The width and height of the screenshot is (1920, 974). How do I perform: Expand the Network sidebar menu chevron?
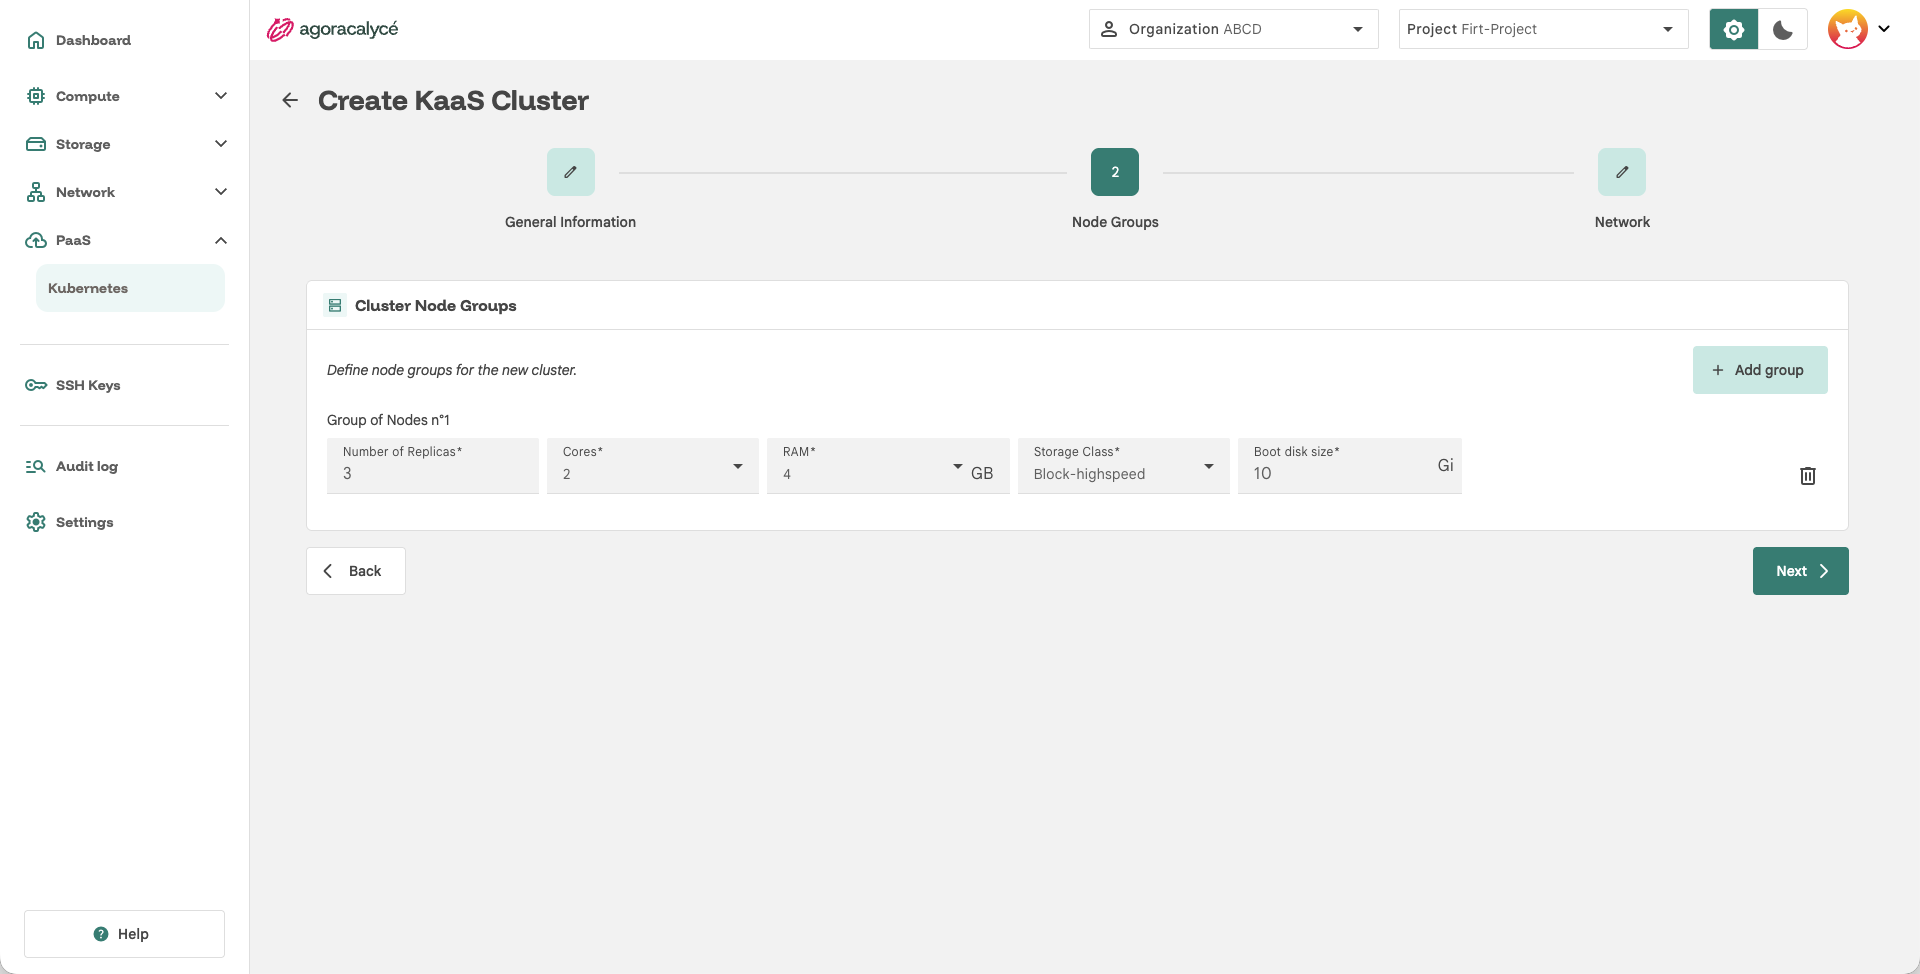tap(221, 192)
